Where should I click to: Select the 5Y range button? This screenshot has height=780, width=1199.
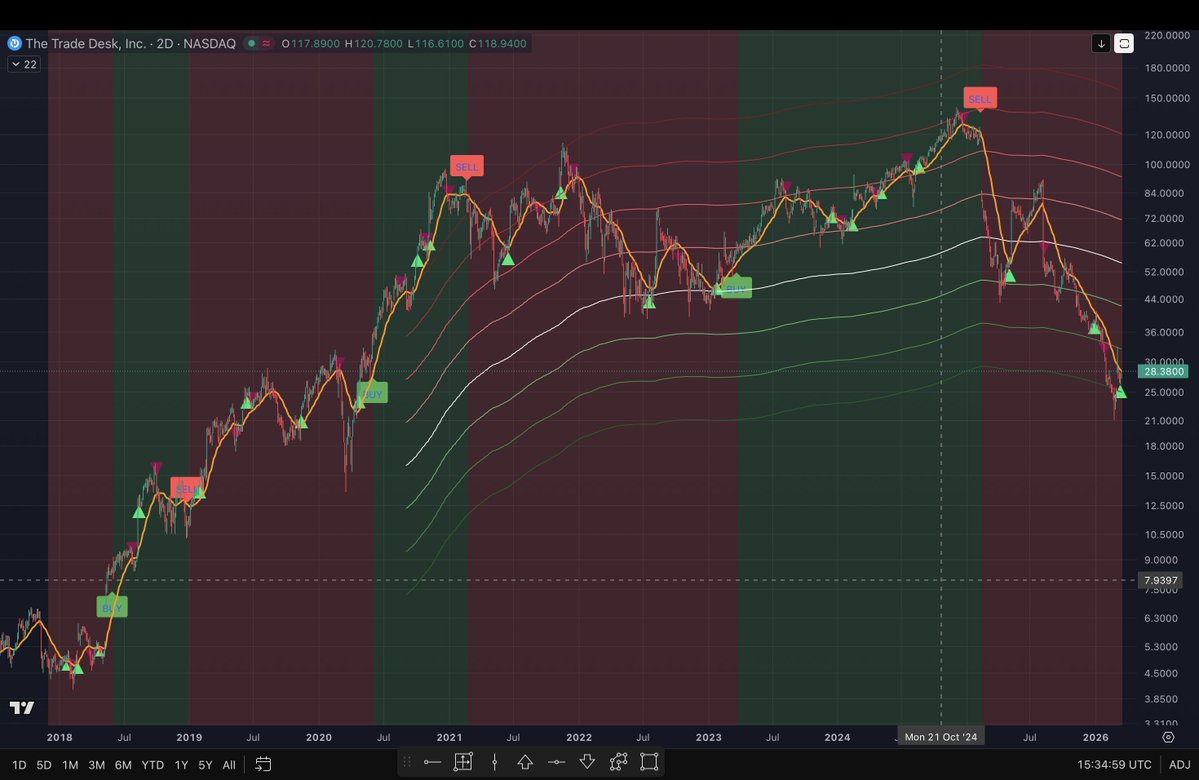tap(205, 765)
